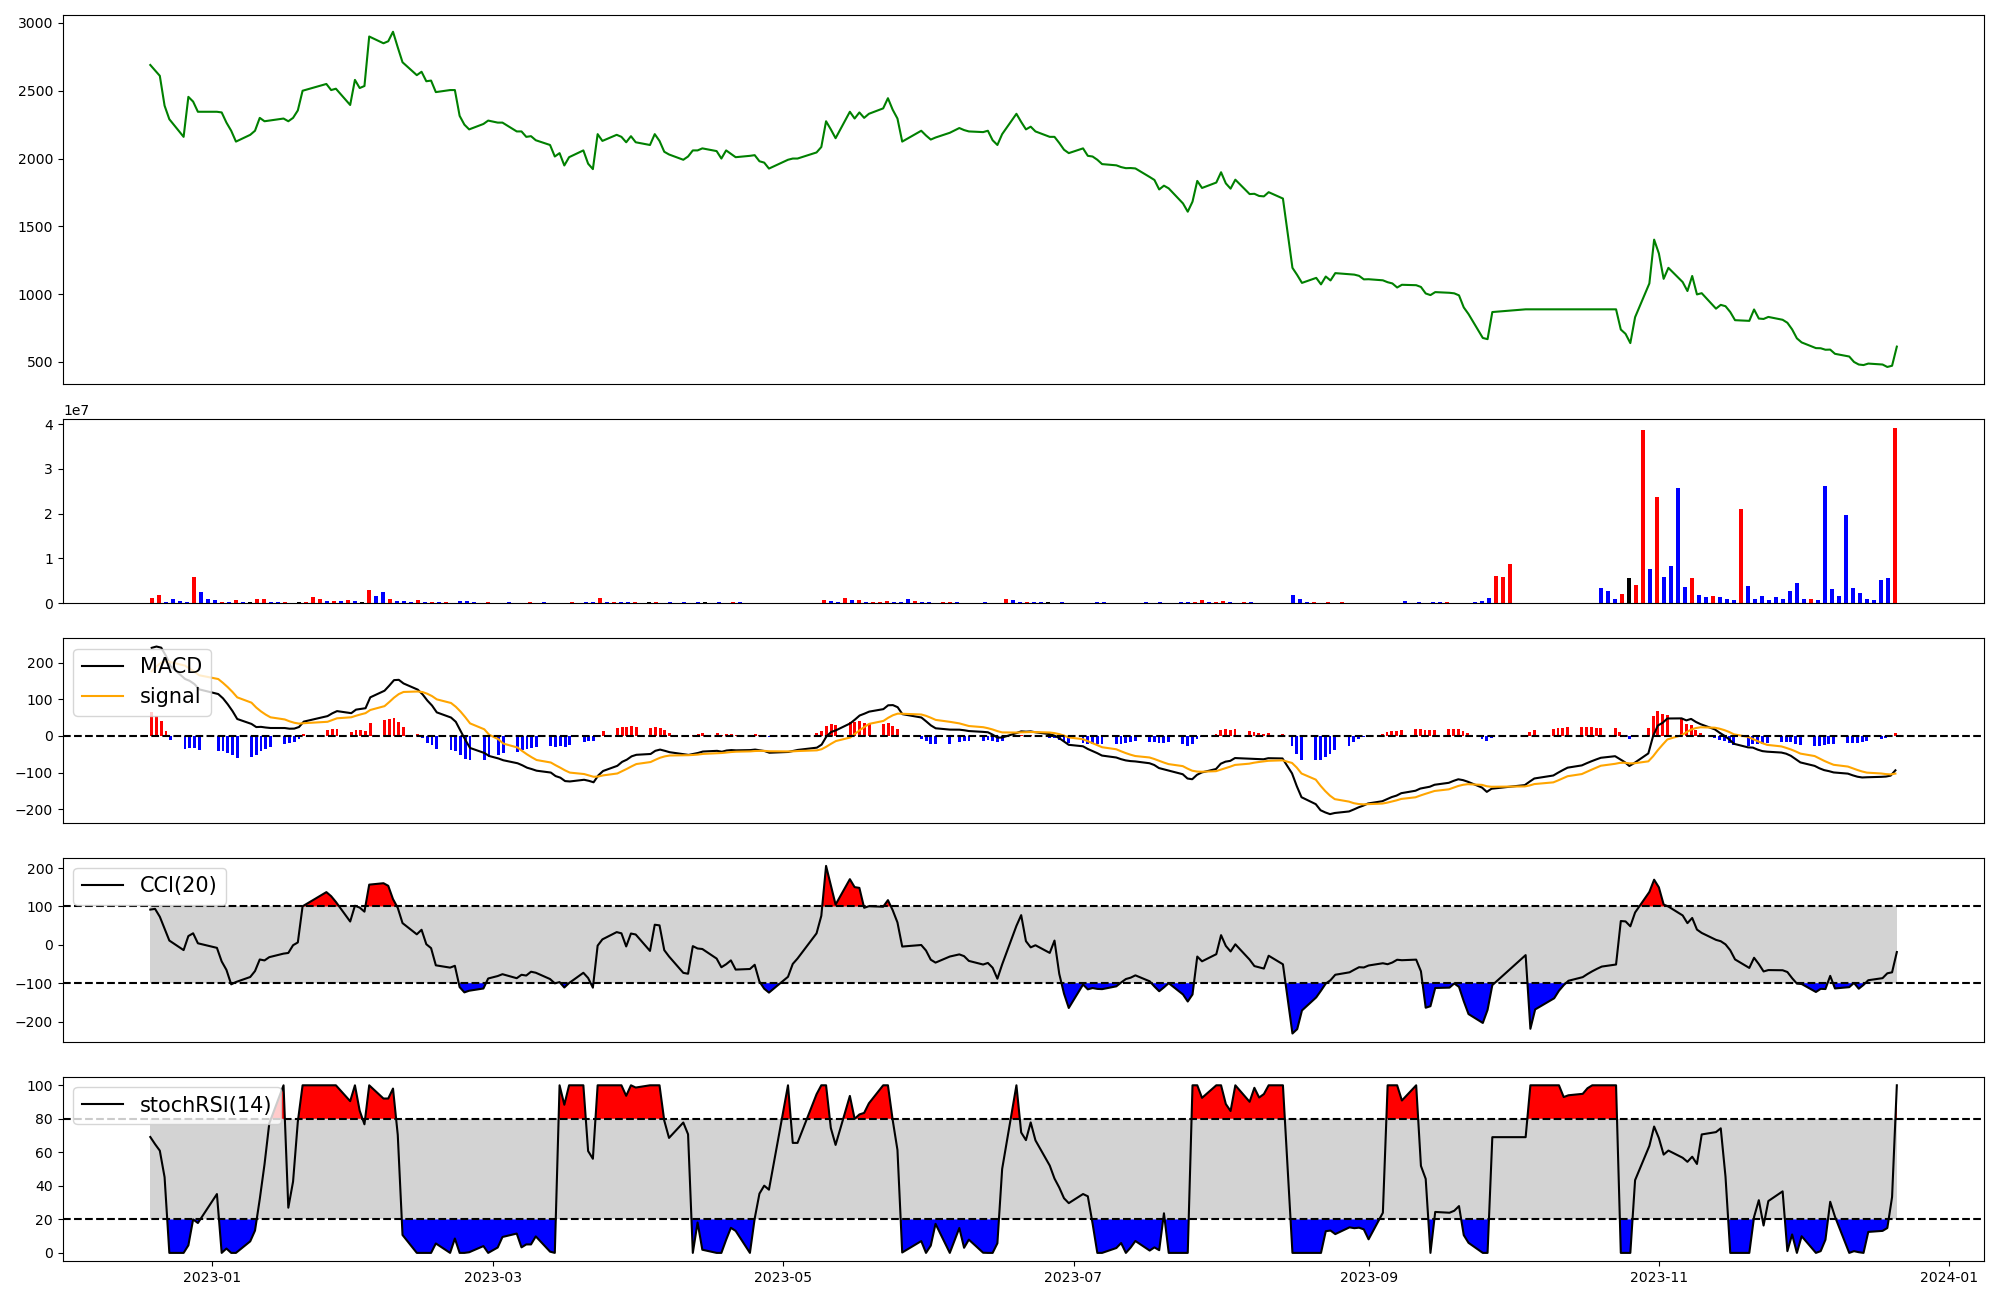Screen dimensions: 2000x1300
Task: Click the 2023-09 x-axis tick label
Action: [x=1368, y=1277]
